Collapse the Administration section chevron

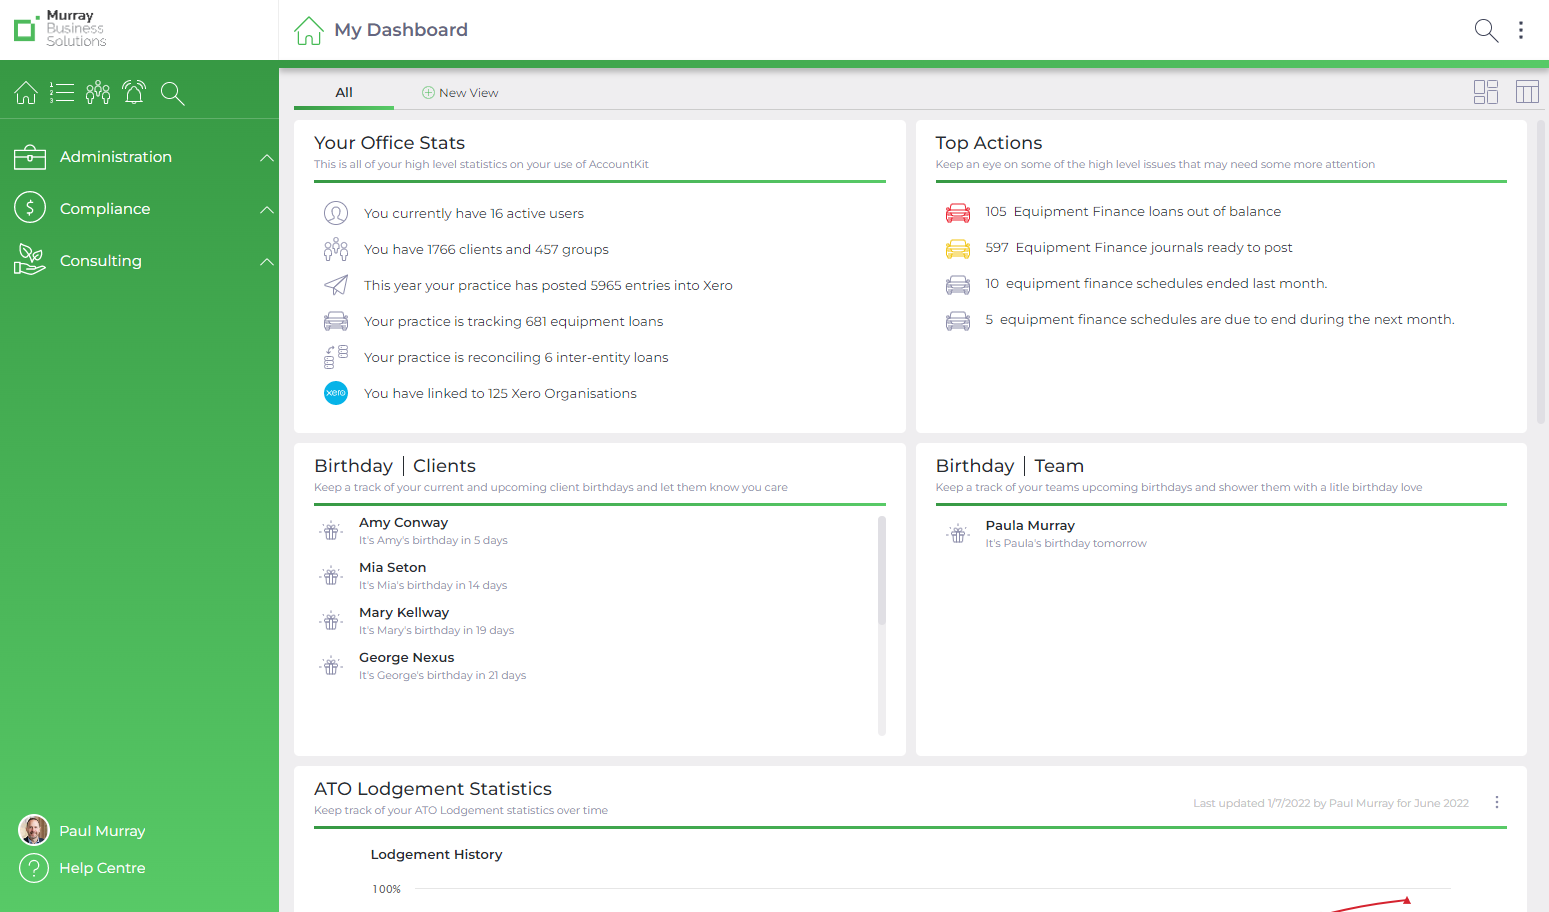click(266, 158)
